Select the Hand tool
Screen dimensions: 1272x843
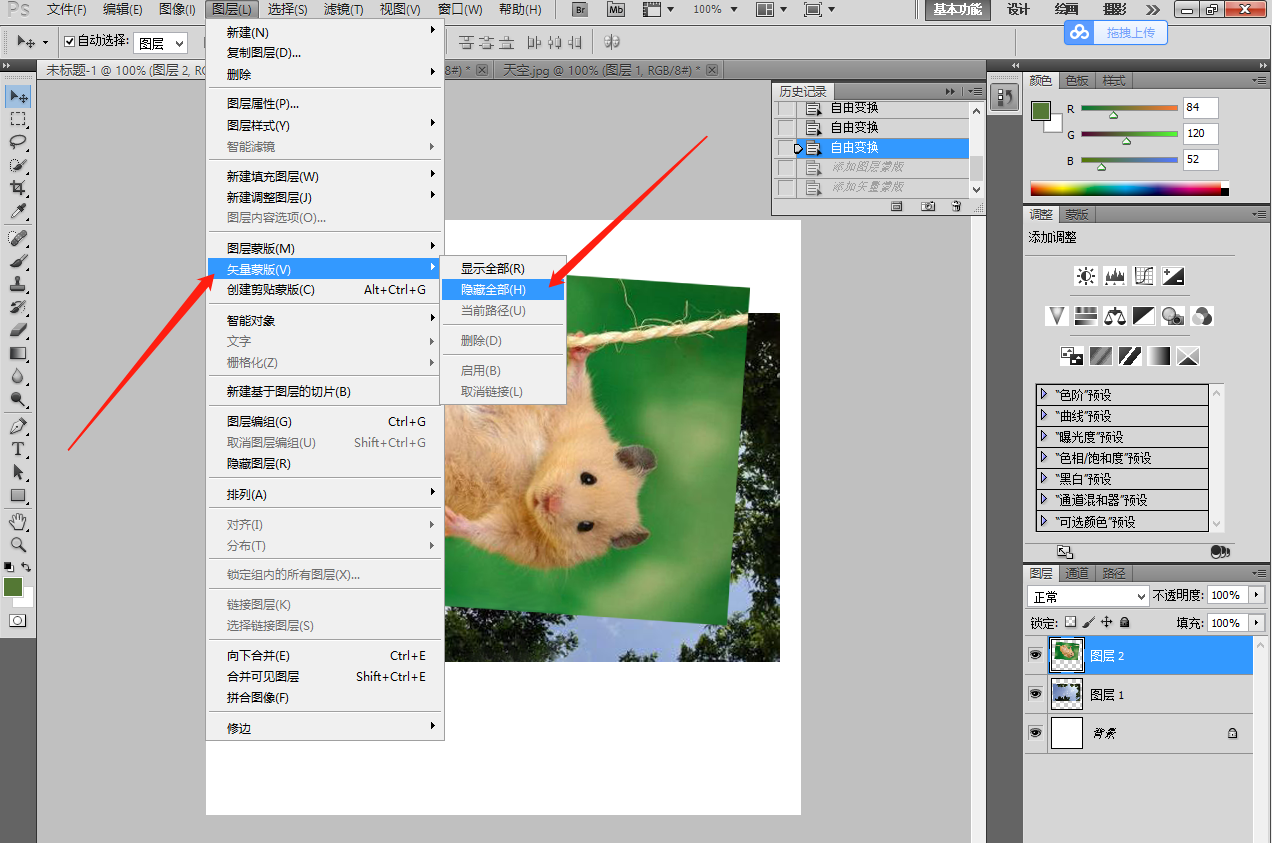(x=18, y=522)
